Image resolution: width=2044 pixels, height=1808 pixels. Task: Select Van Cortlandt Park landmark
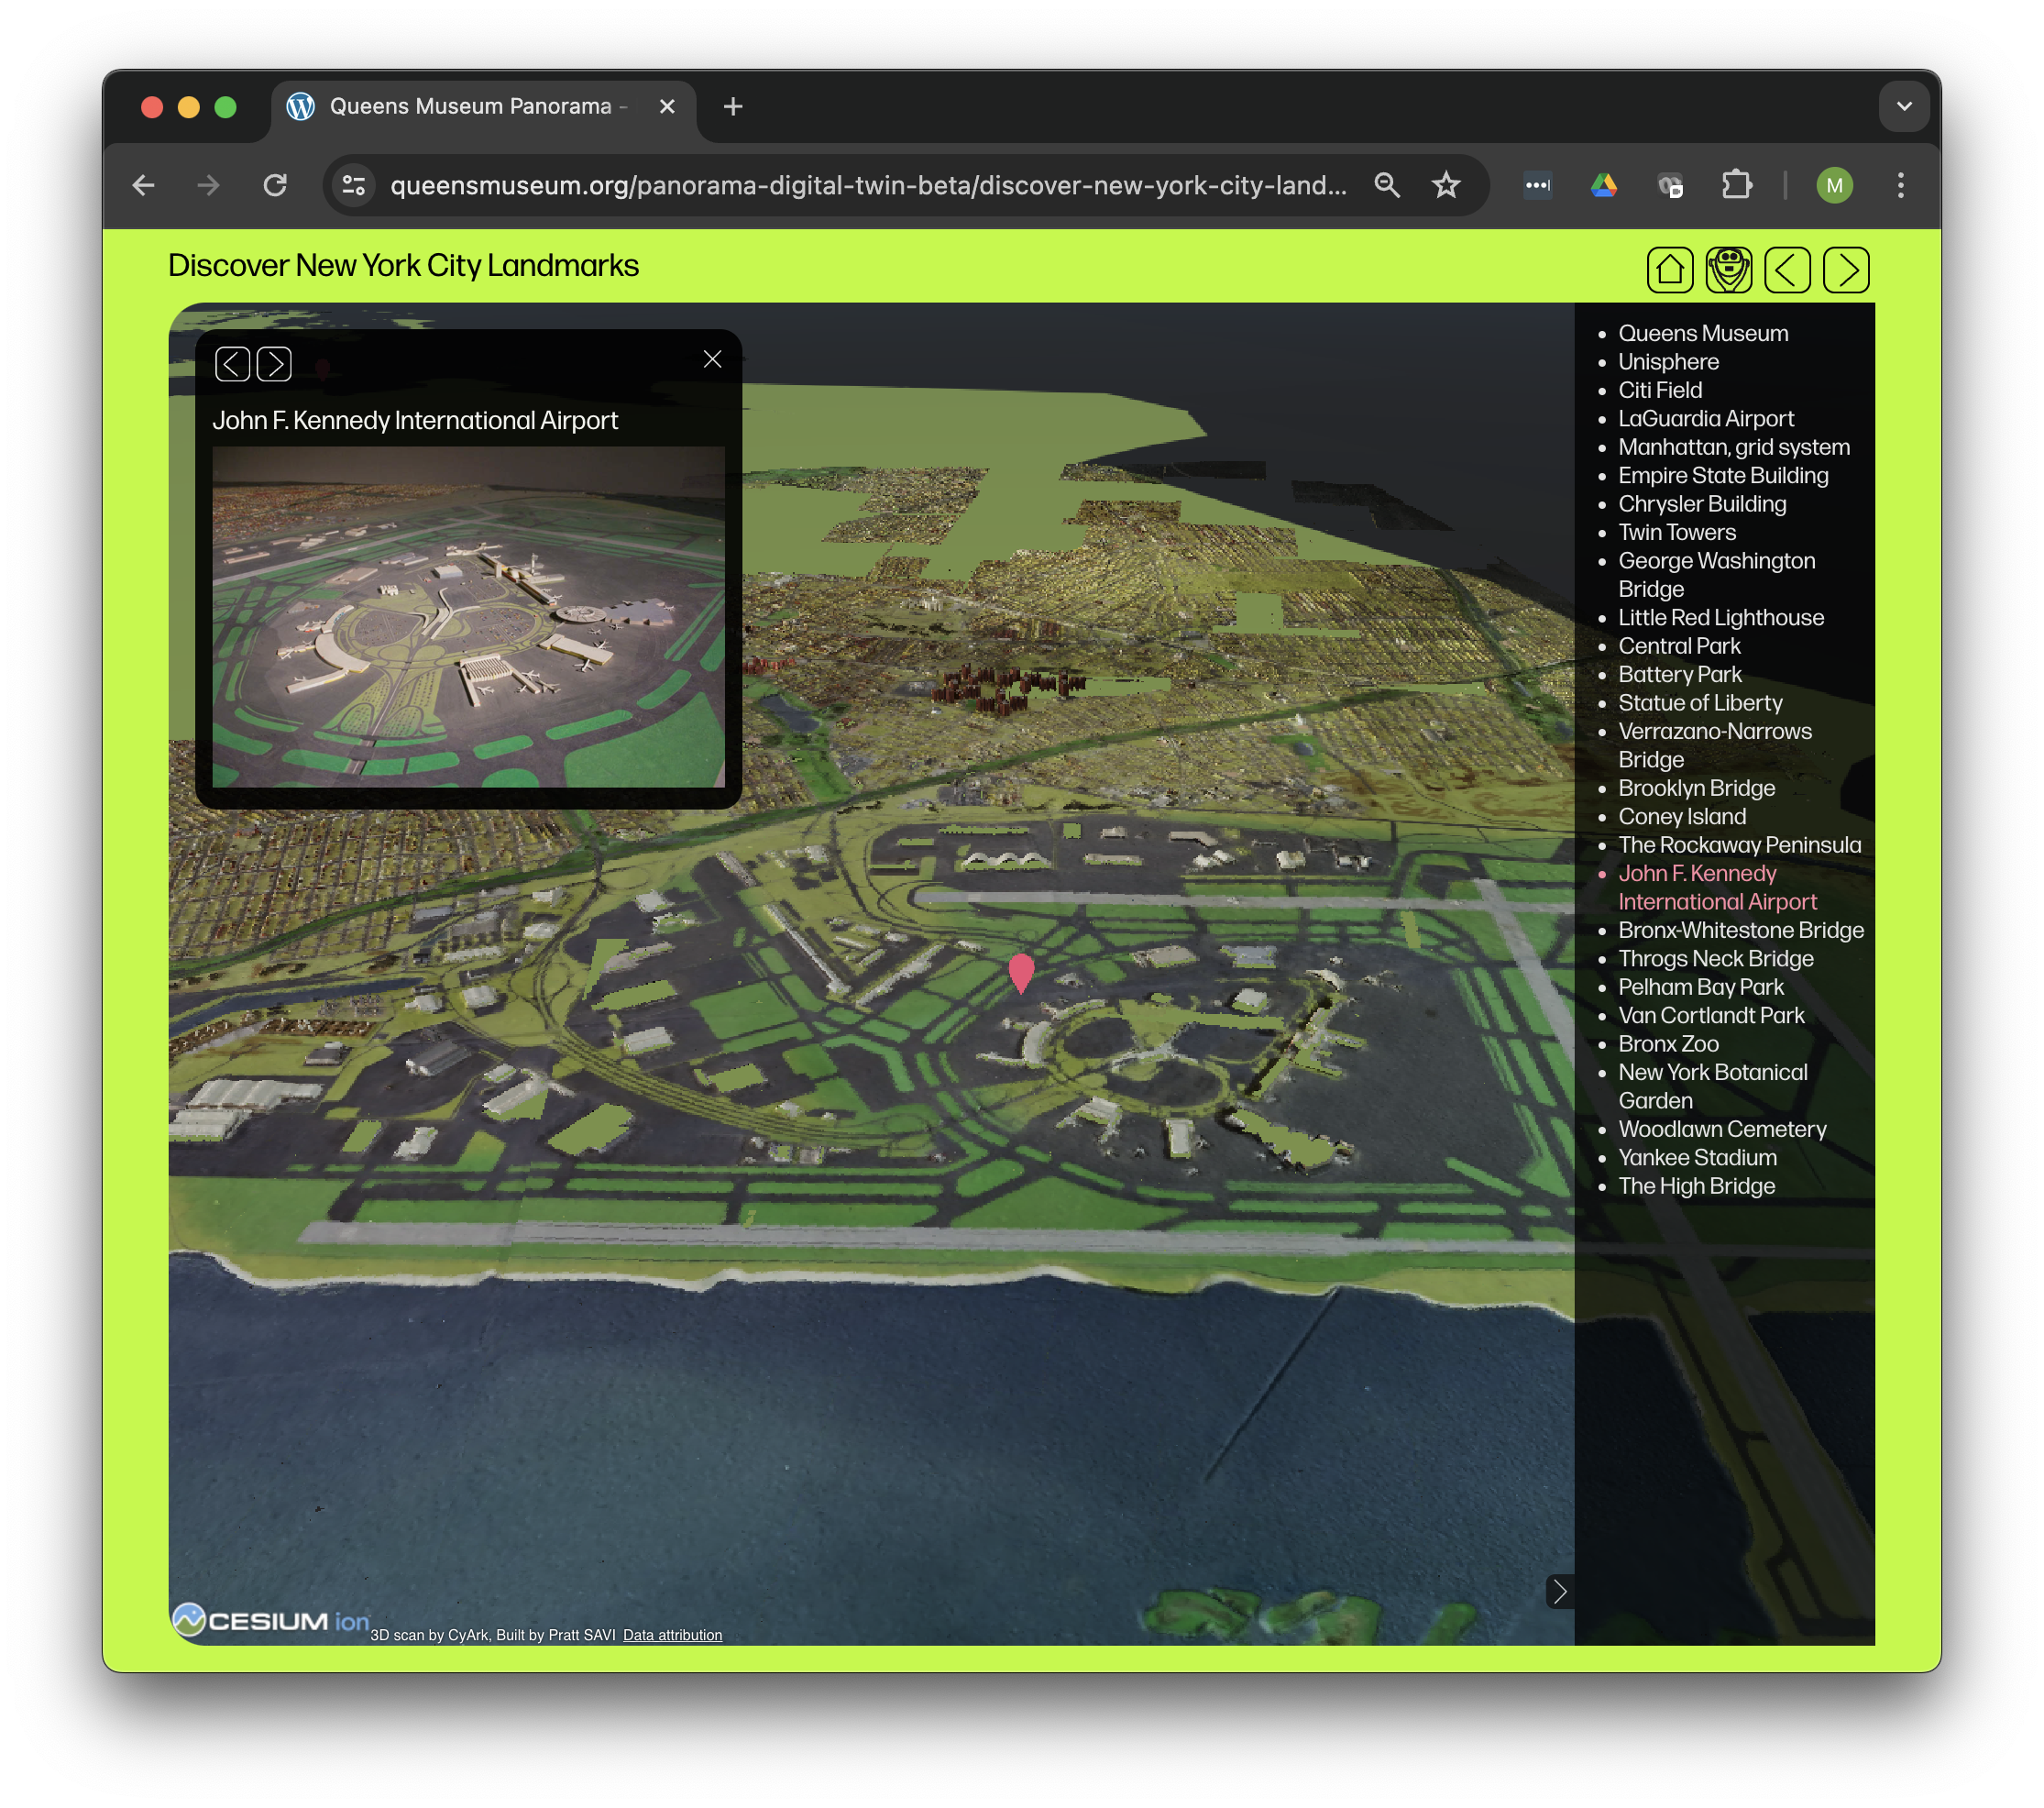(x=1710, y=1016)
